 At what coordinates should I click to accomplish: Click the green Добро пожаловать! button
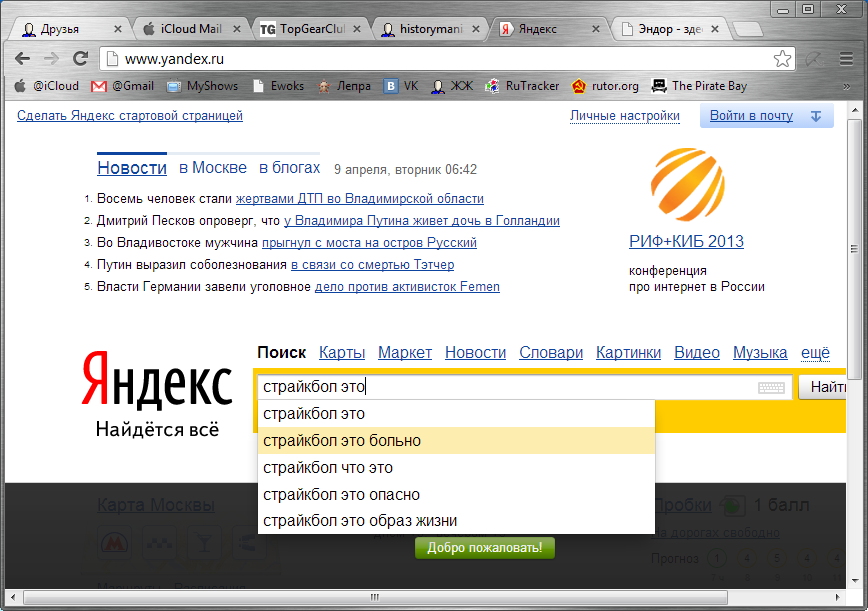click(x=484, y=548)
